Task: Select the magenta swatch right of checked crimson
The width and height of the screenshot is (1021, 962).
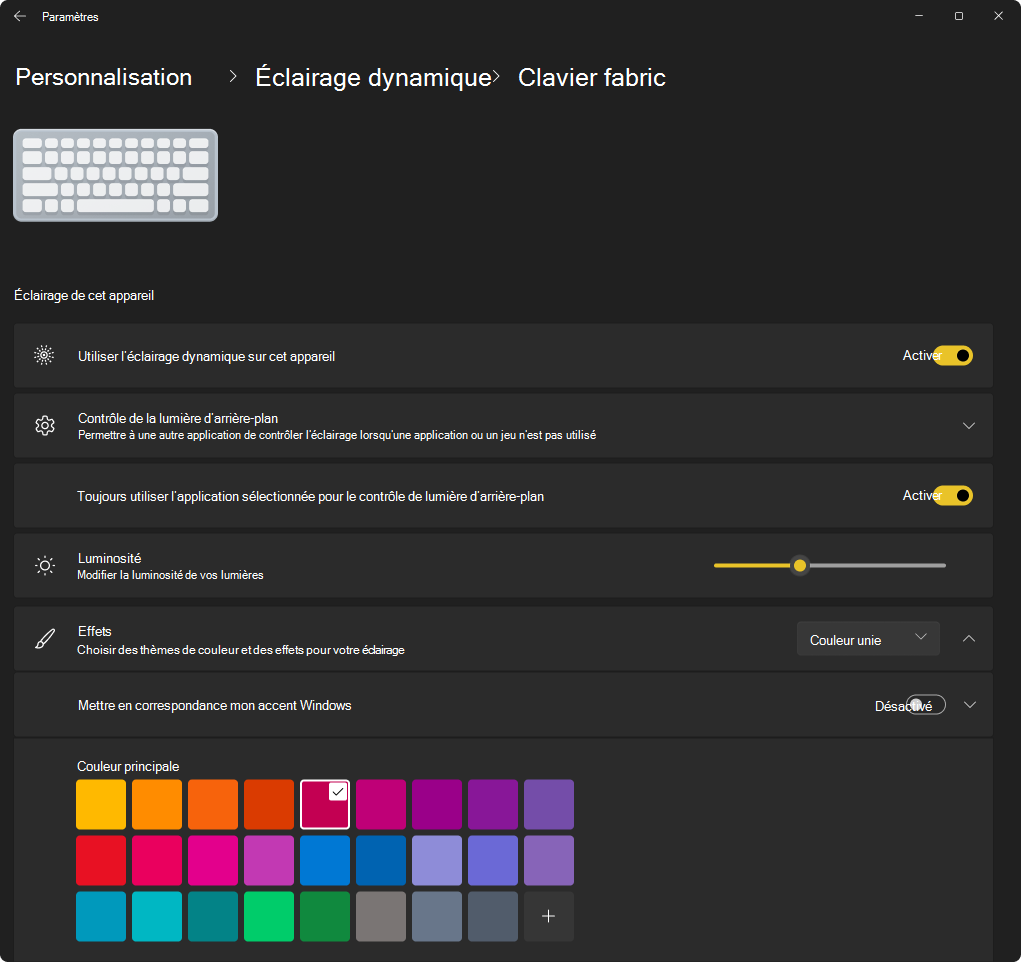Action: click(x=381, y=804)
